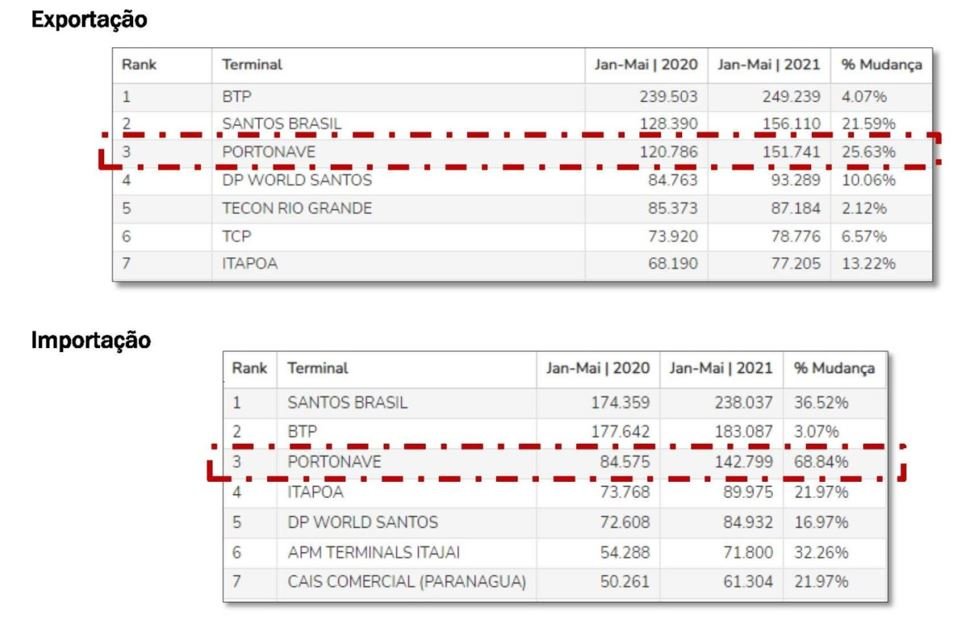
Task: Click Jan-Mai | 2021 header in Importação table
Action: click(721, 368)
